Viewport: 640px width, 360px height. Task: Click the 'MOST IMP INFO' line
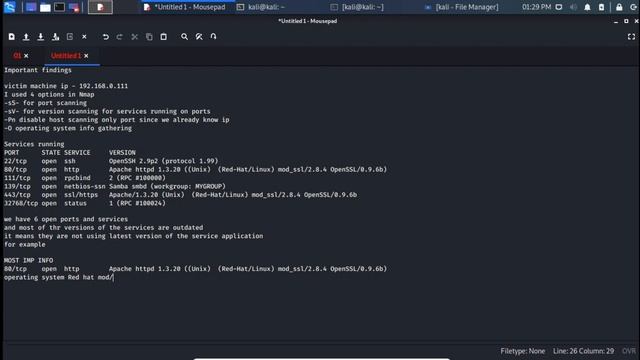[29, 260]
